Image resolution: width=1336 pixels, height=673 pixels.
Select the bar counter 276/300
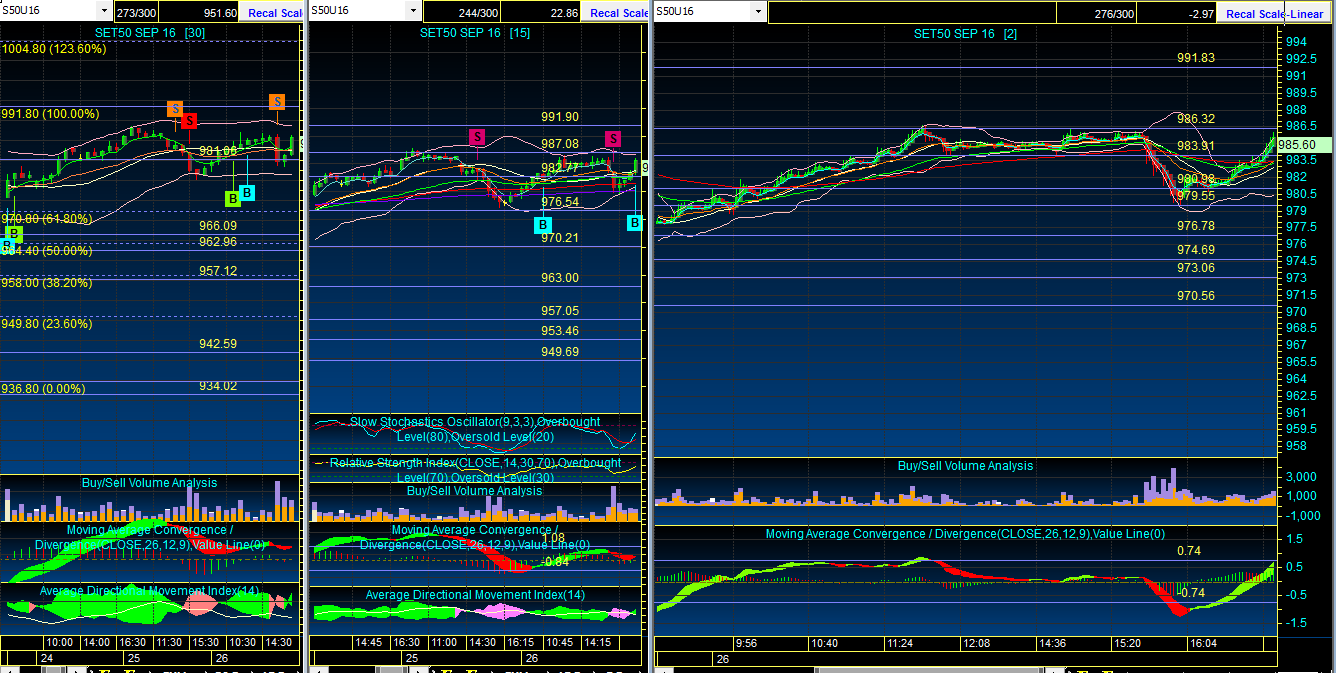(x=1115, y=14)
